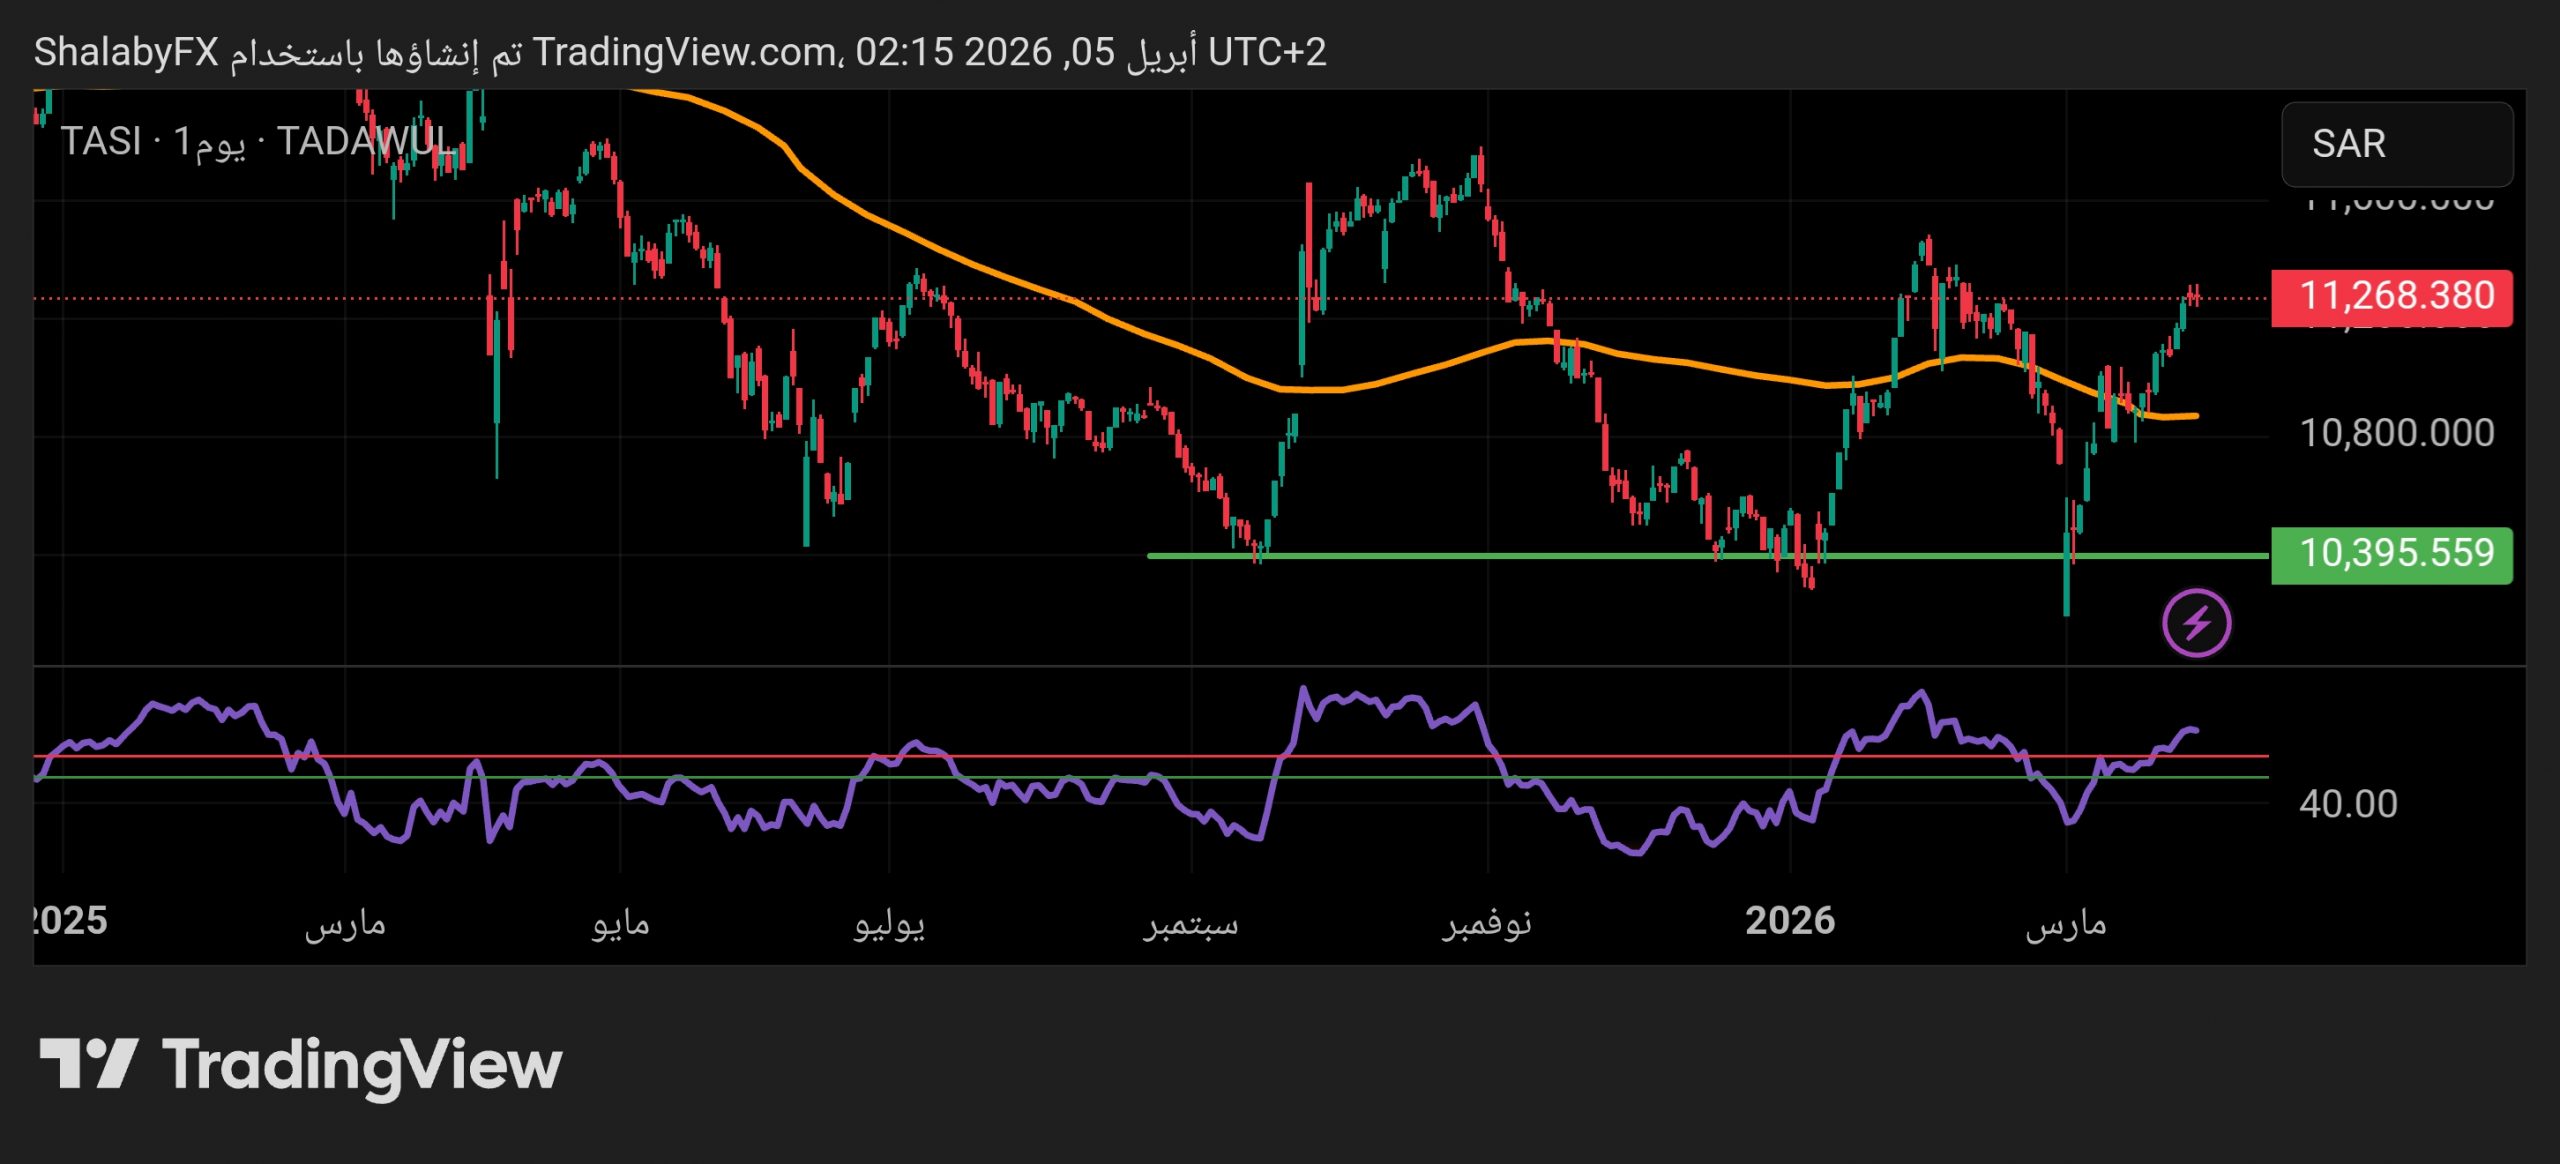Open the SAR currency selector

point(2396,144)
